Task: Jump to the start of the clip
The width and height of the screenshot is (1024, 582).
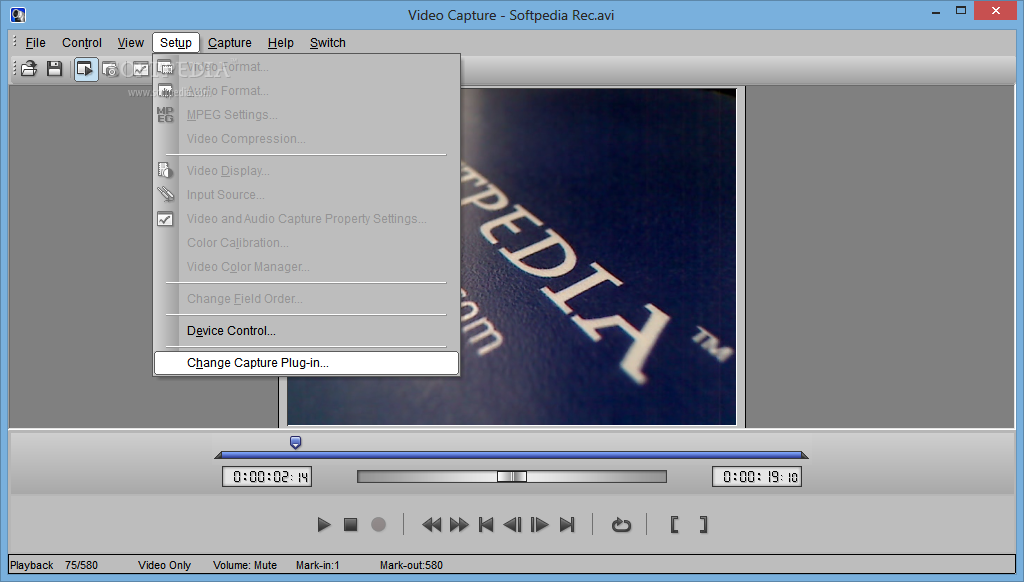Action: (486, 525)
